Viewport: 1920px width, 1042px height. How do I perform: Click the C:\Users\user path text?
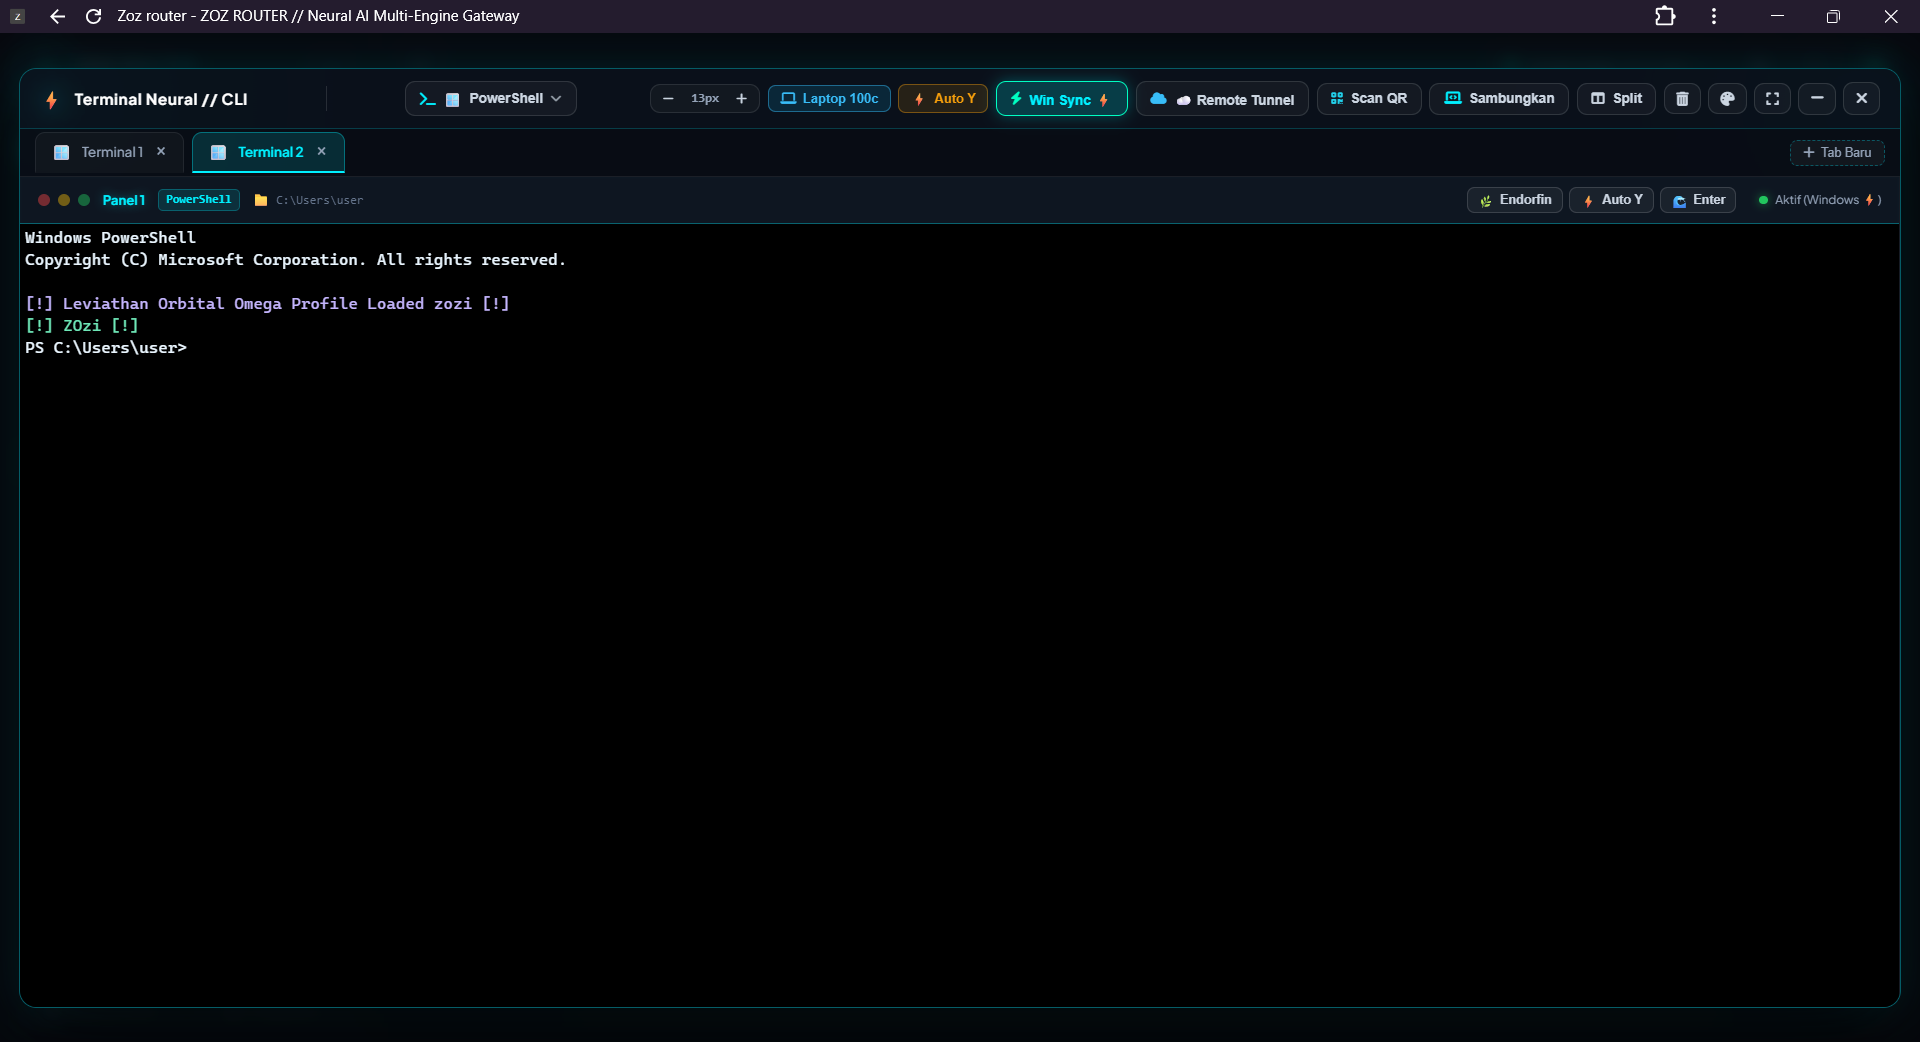click(320, 200)
